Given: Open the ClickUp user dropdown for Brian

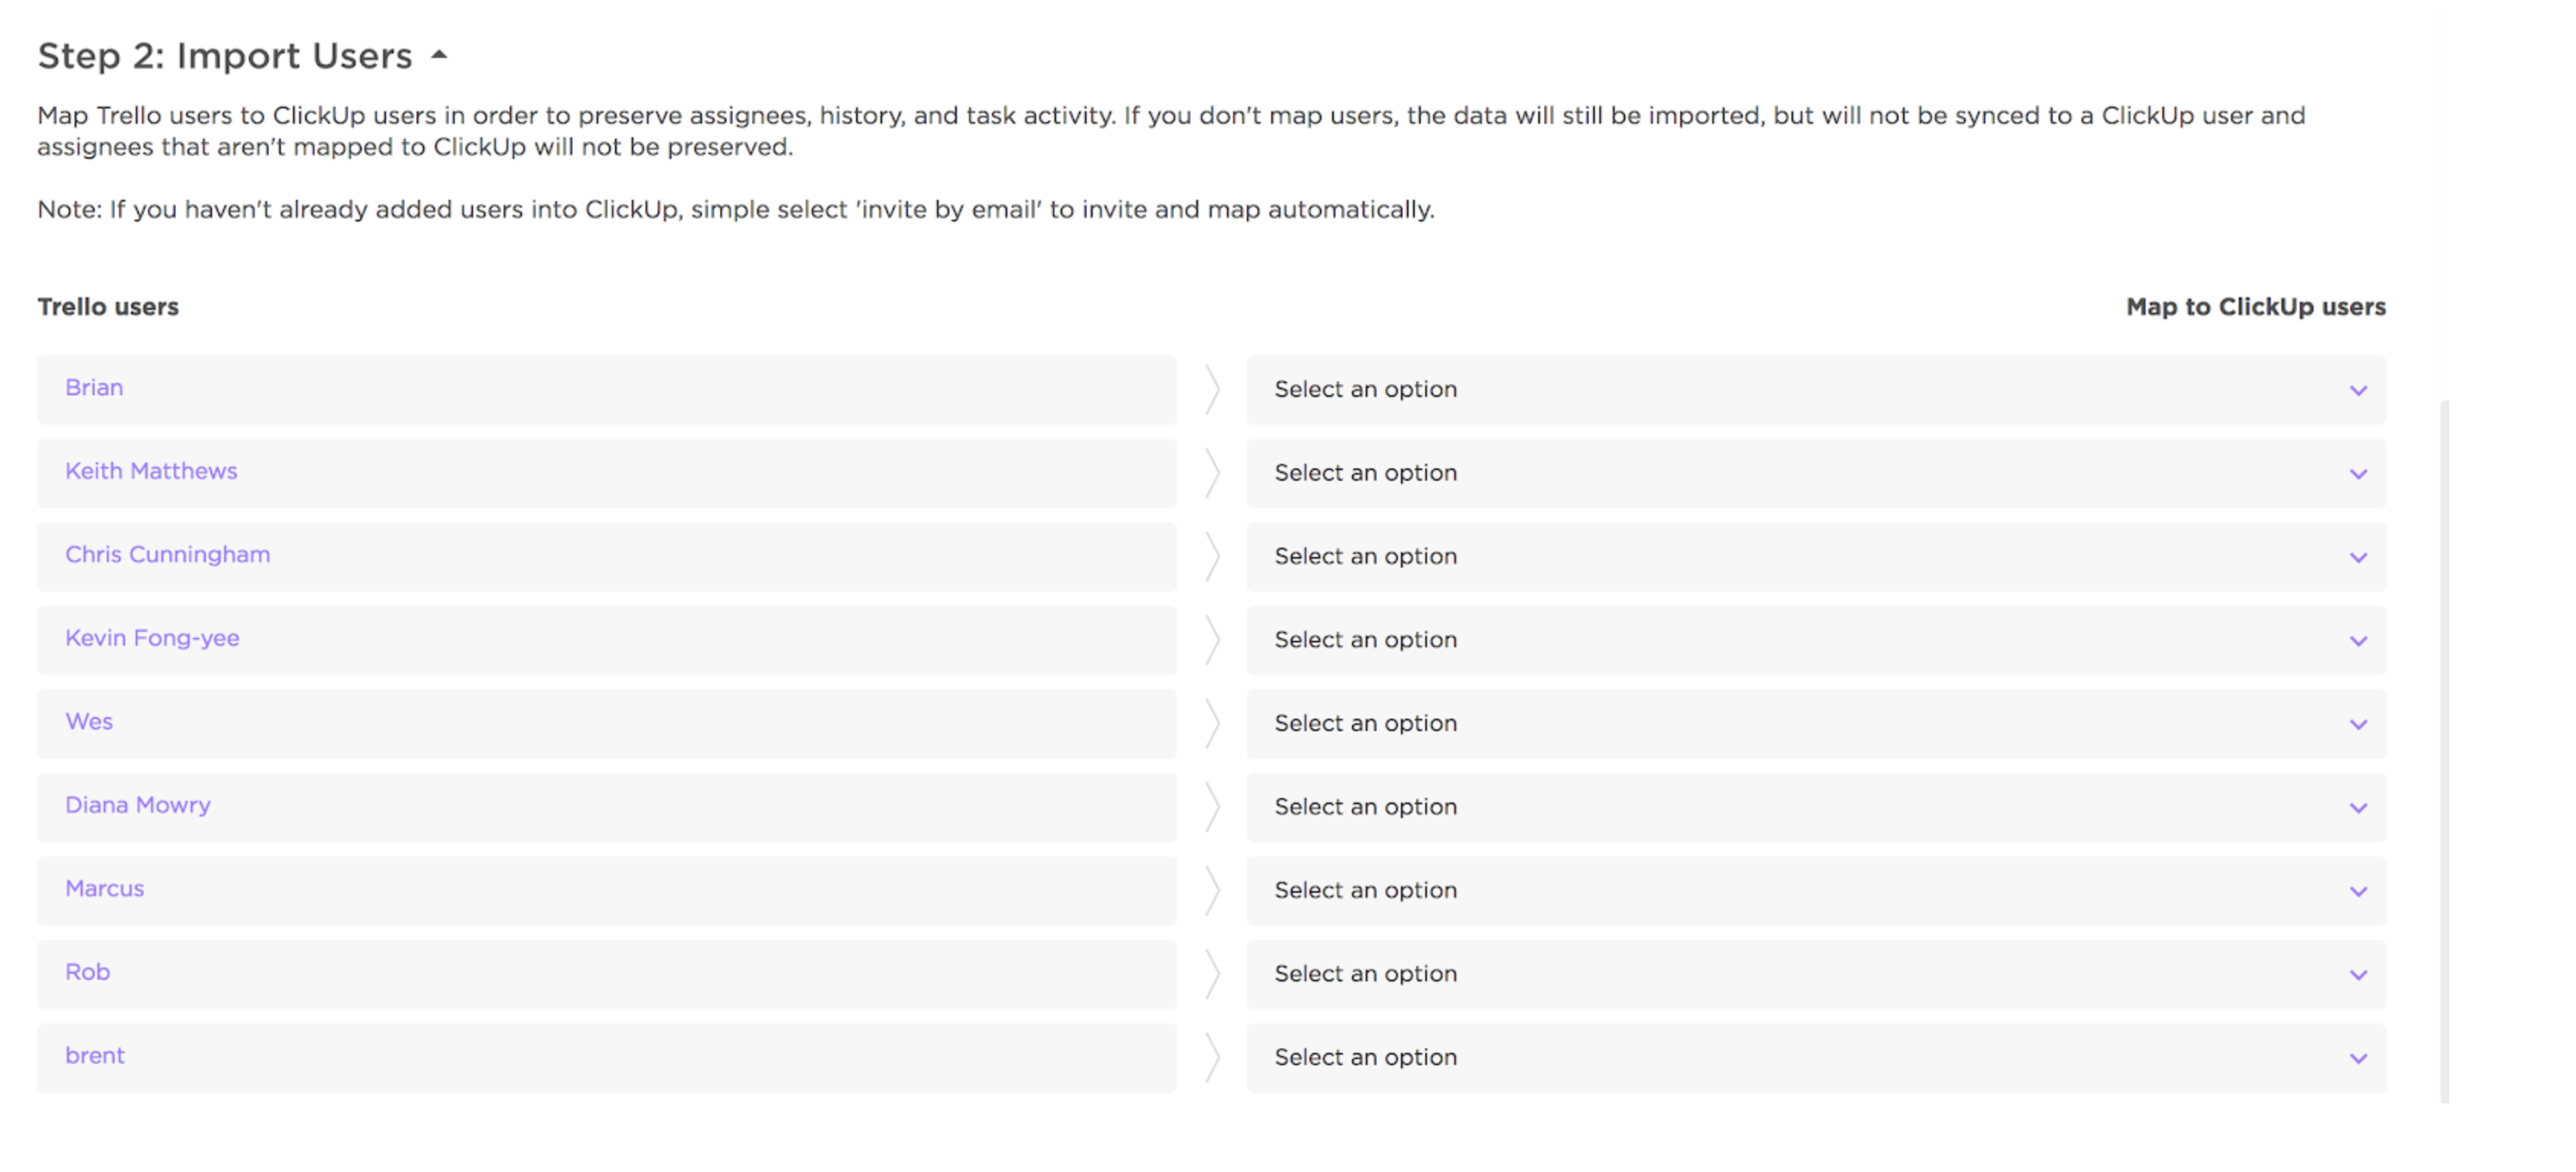Looking at the screenshot, I should [x=1814, y=390].
